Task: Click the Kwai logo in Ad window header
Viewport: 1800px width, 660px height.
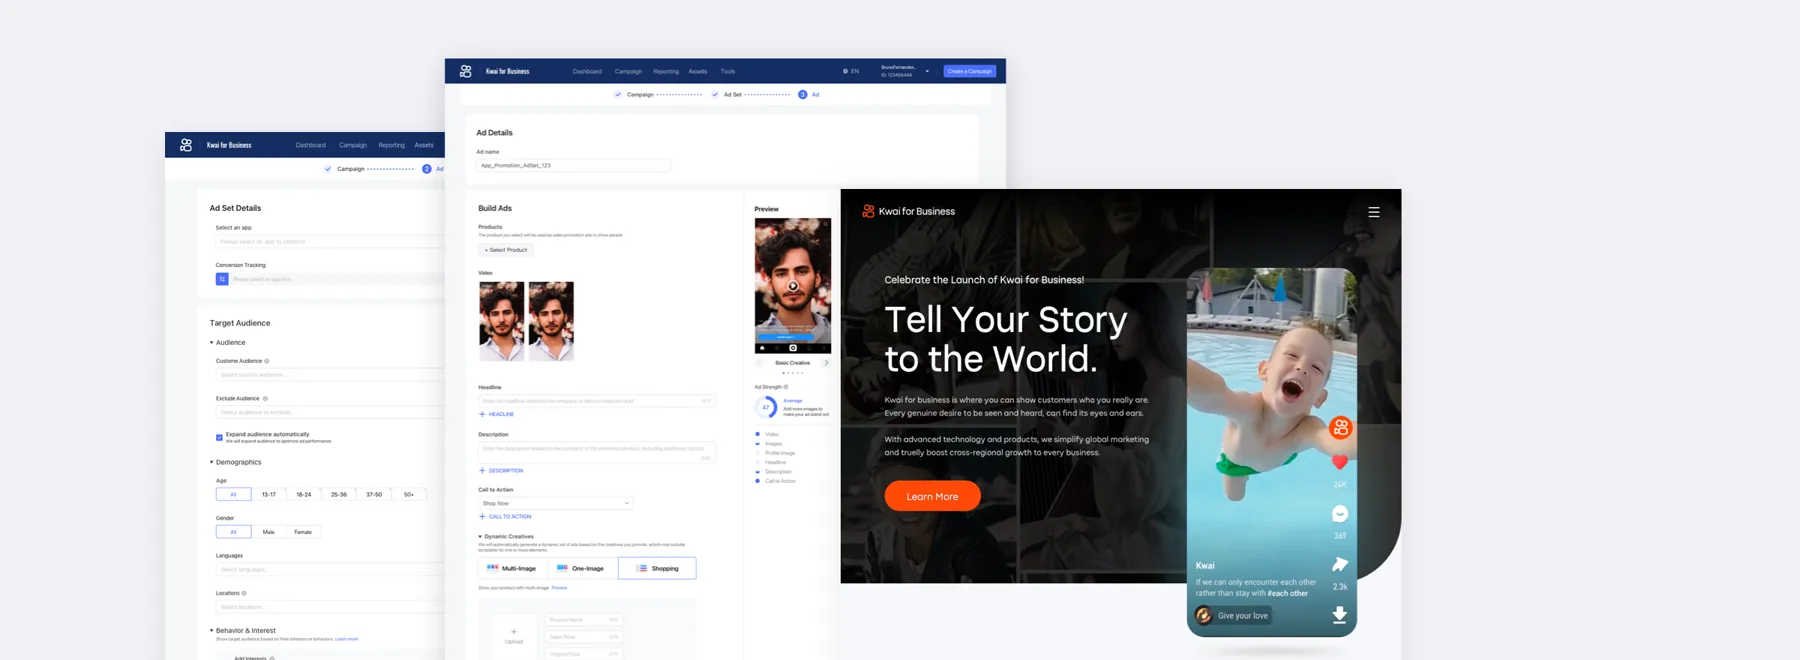Action: coord(465,71)
